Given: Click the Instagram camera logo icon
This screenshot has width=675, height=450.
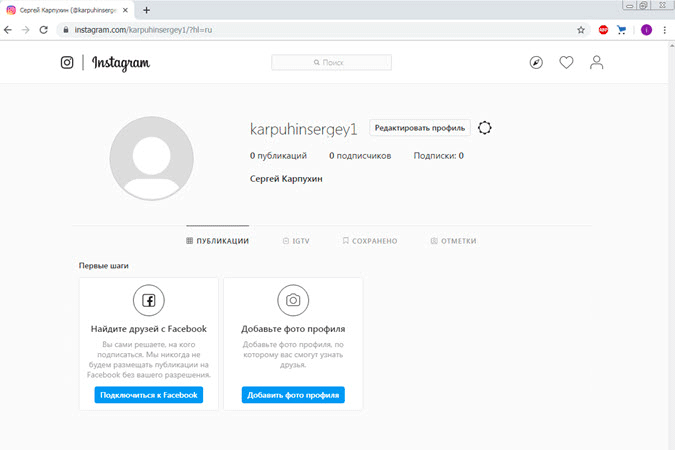Looking at the screenshot, I should coord(67,62).
